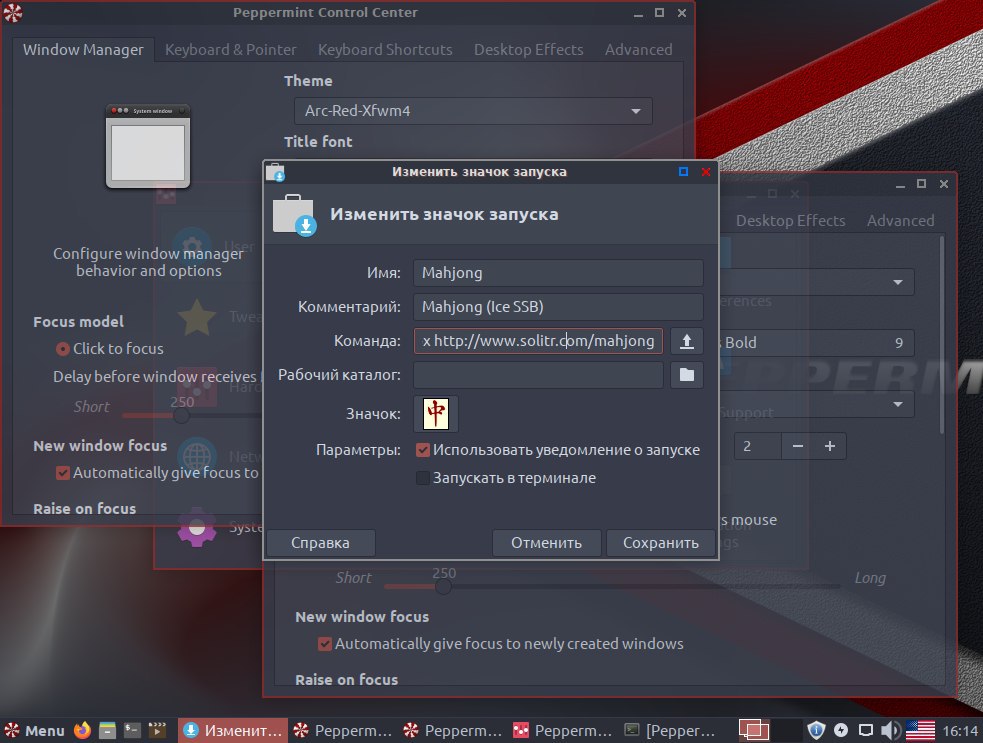This screenshot has height=743, width=983.
Task: Select Window Manager tab in front Control Center
Action: tap(83, 50)
